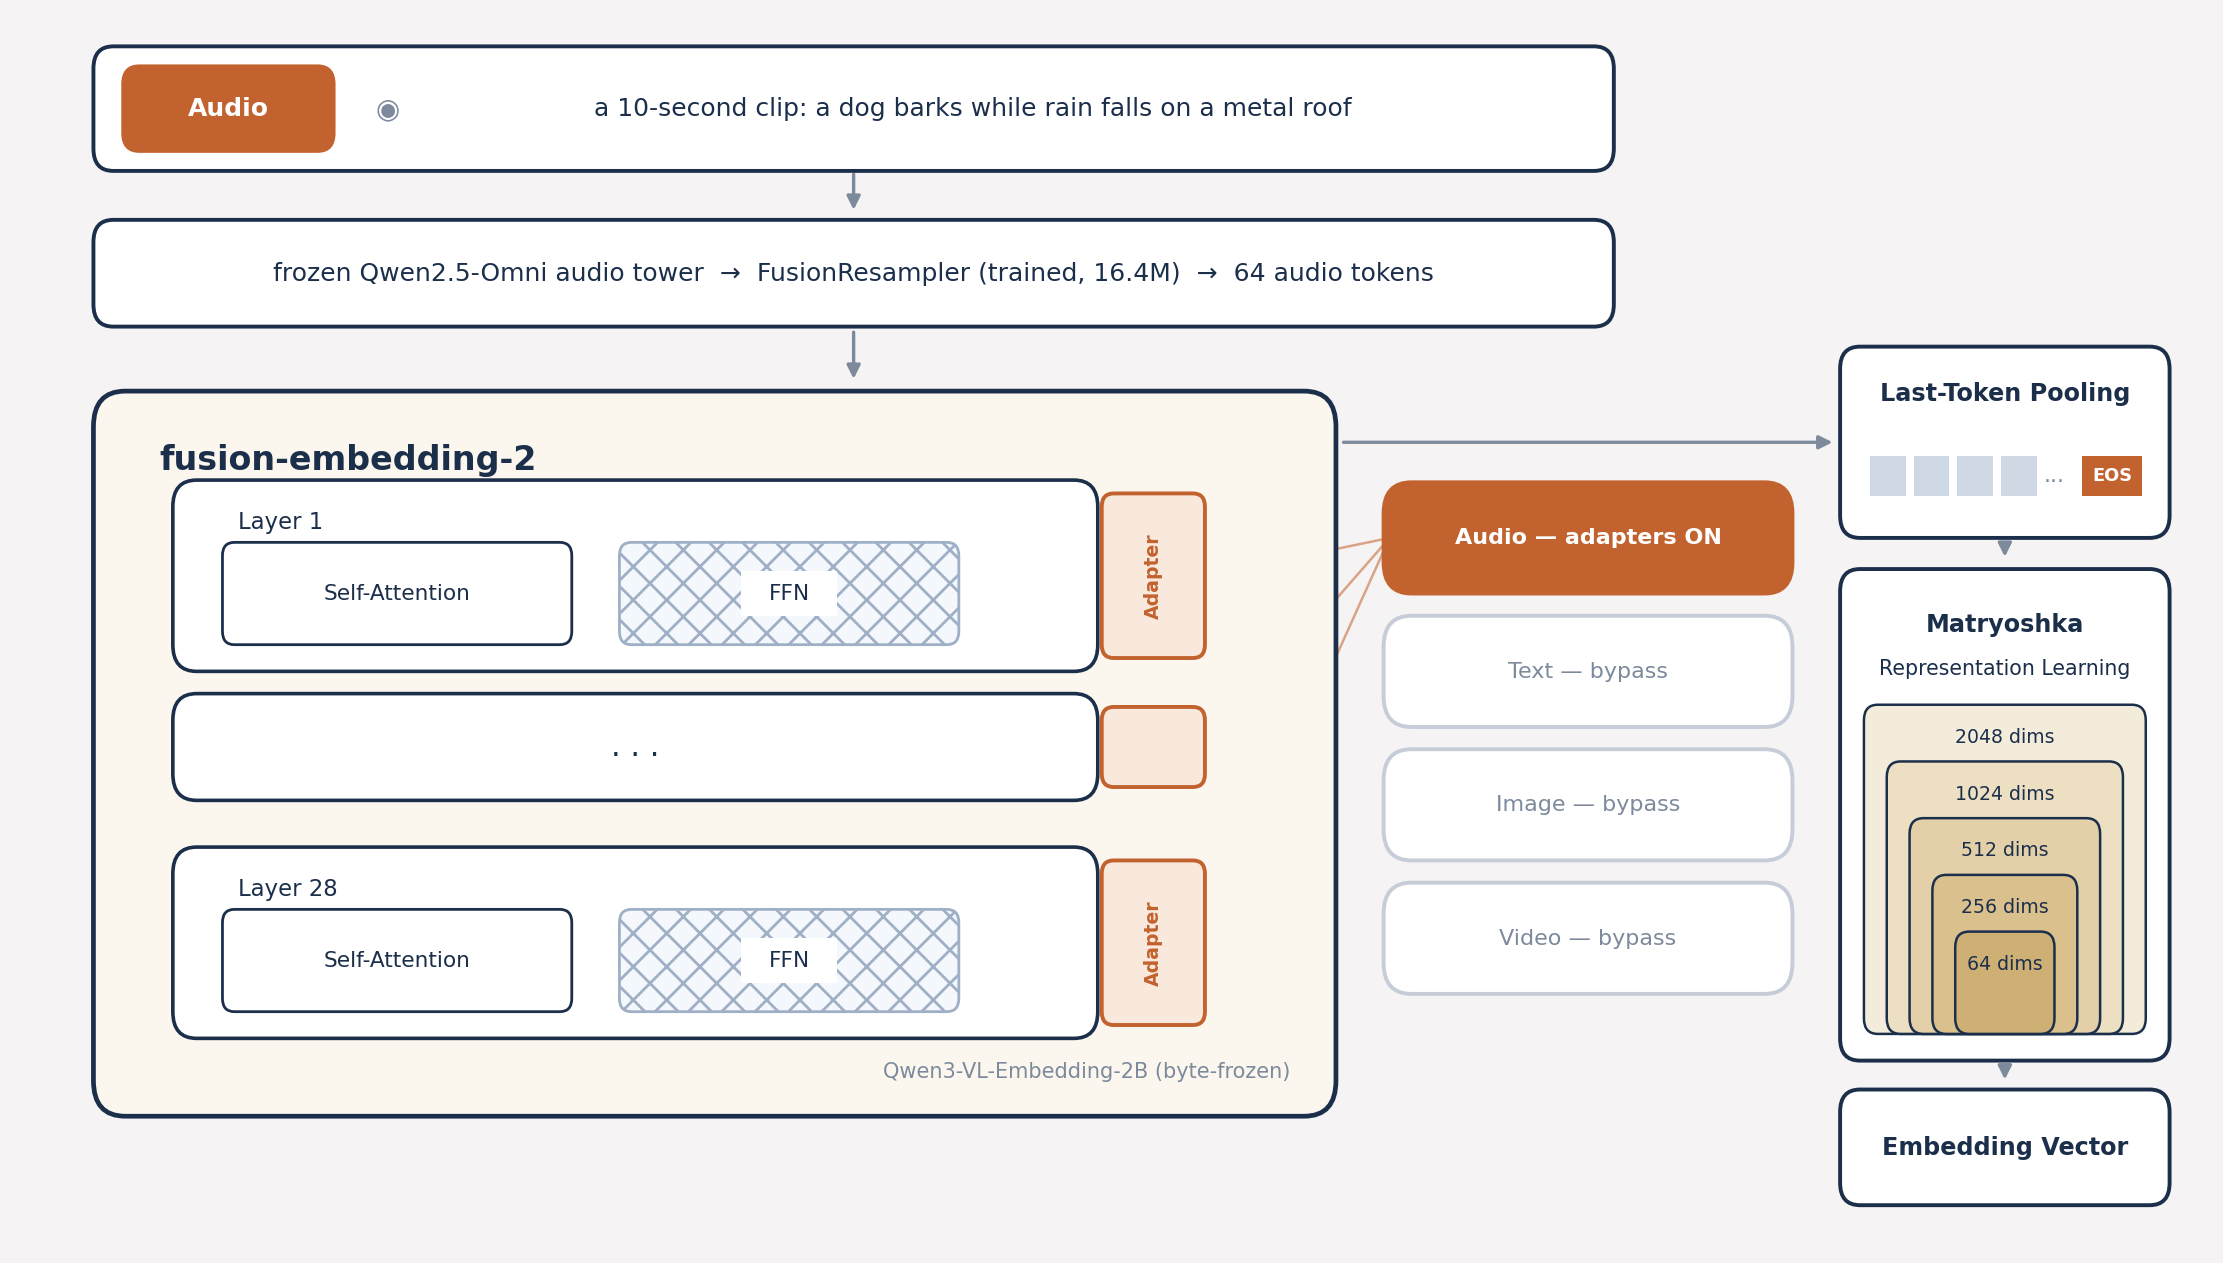Click the Embedding Vector box
The image size is (2223, 1263).
[2005, 1147]
